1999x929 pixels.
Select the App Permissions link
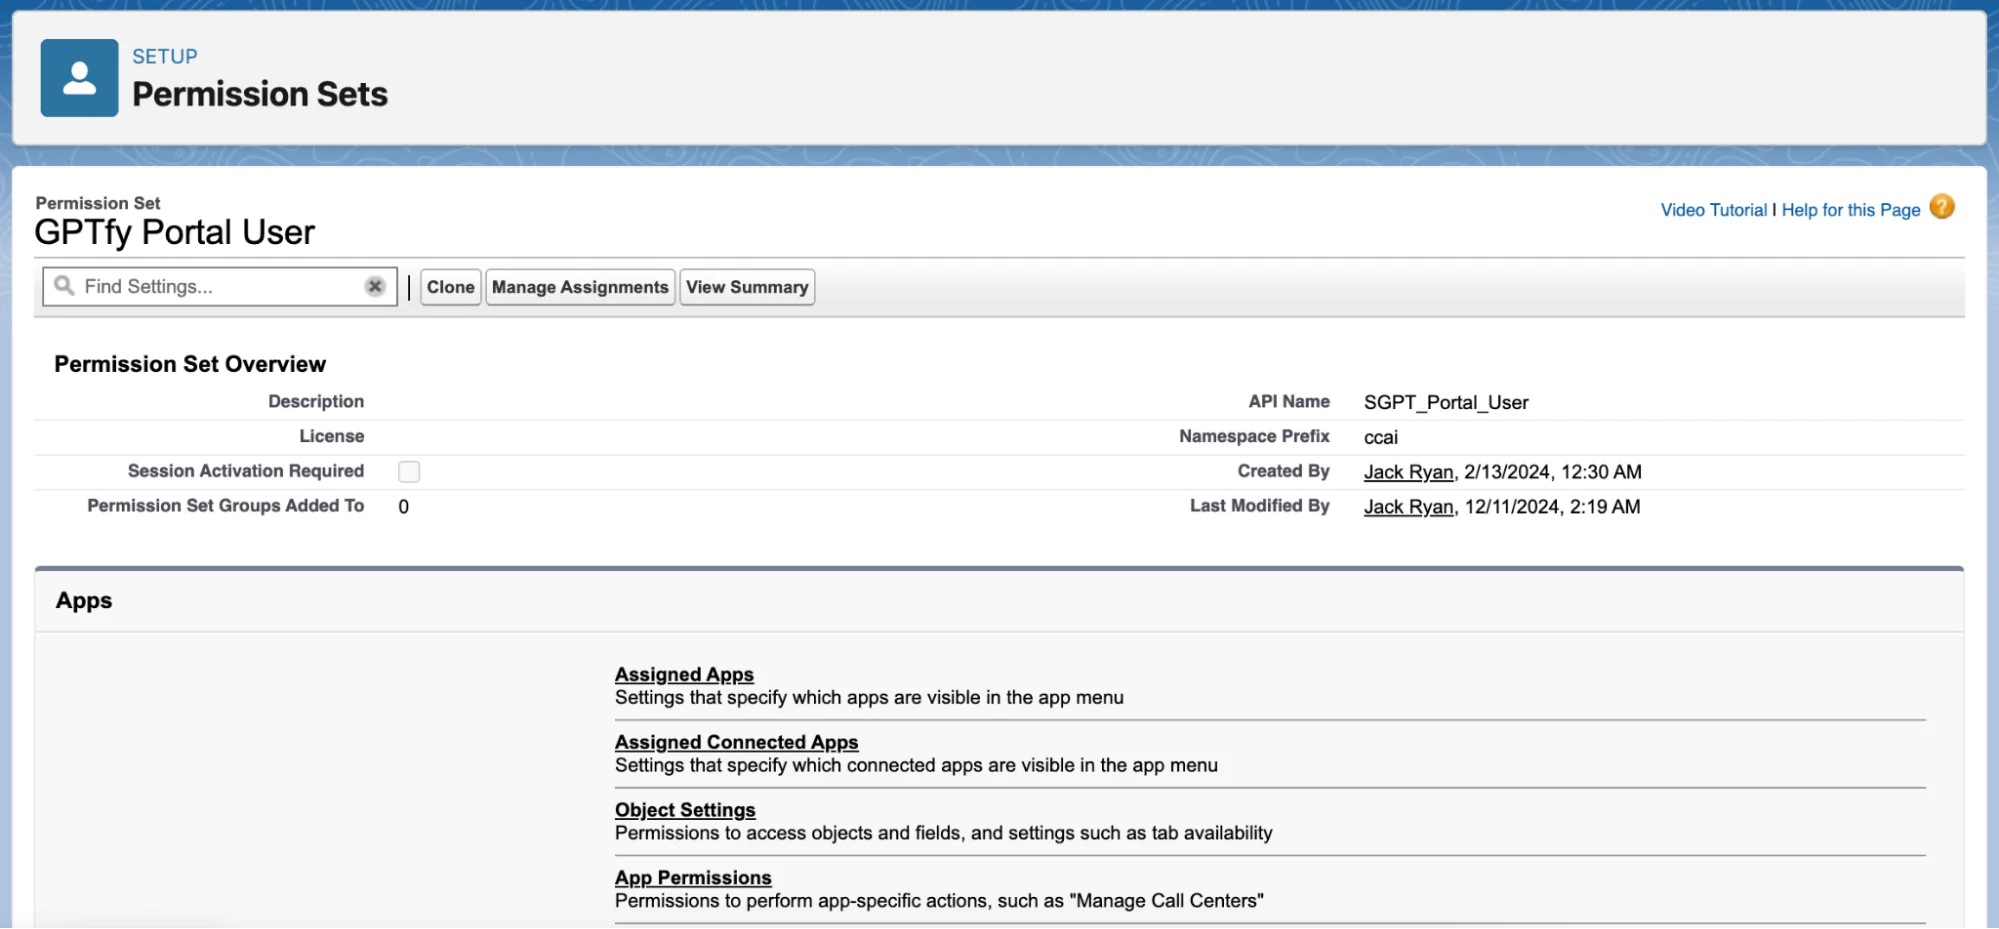693,878
